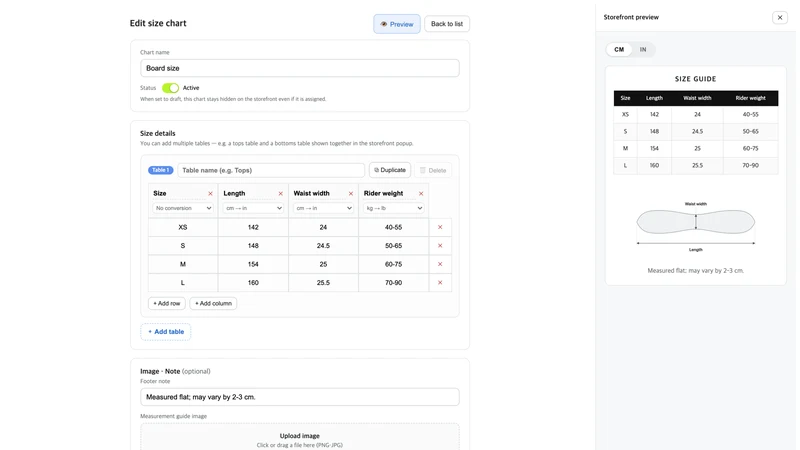Image resolution: width=800 pixels, height=450 pixels.
Task: Delete the M row
Action: click(x=440, y=264)
